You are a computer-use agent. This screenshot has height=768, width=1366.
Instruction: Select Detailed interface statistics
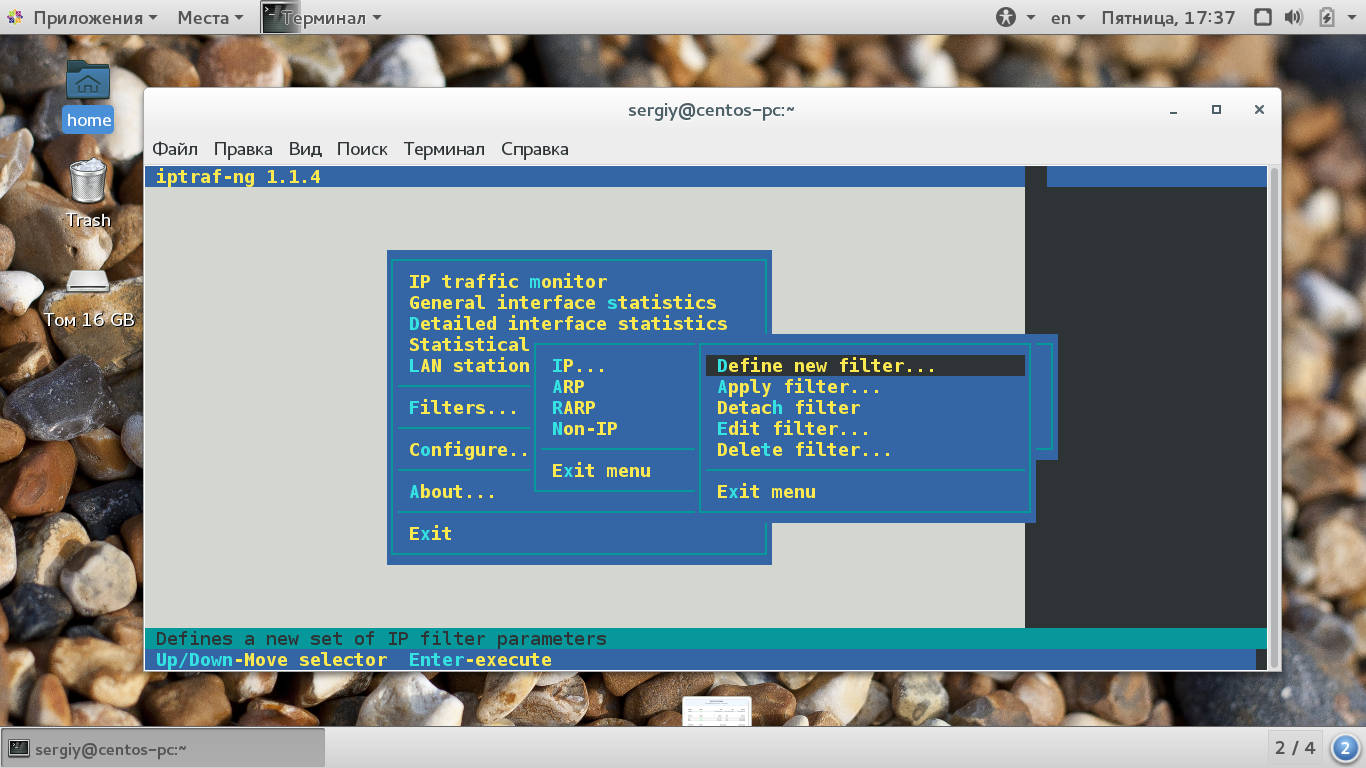[568, 324]
